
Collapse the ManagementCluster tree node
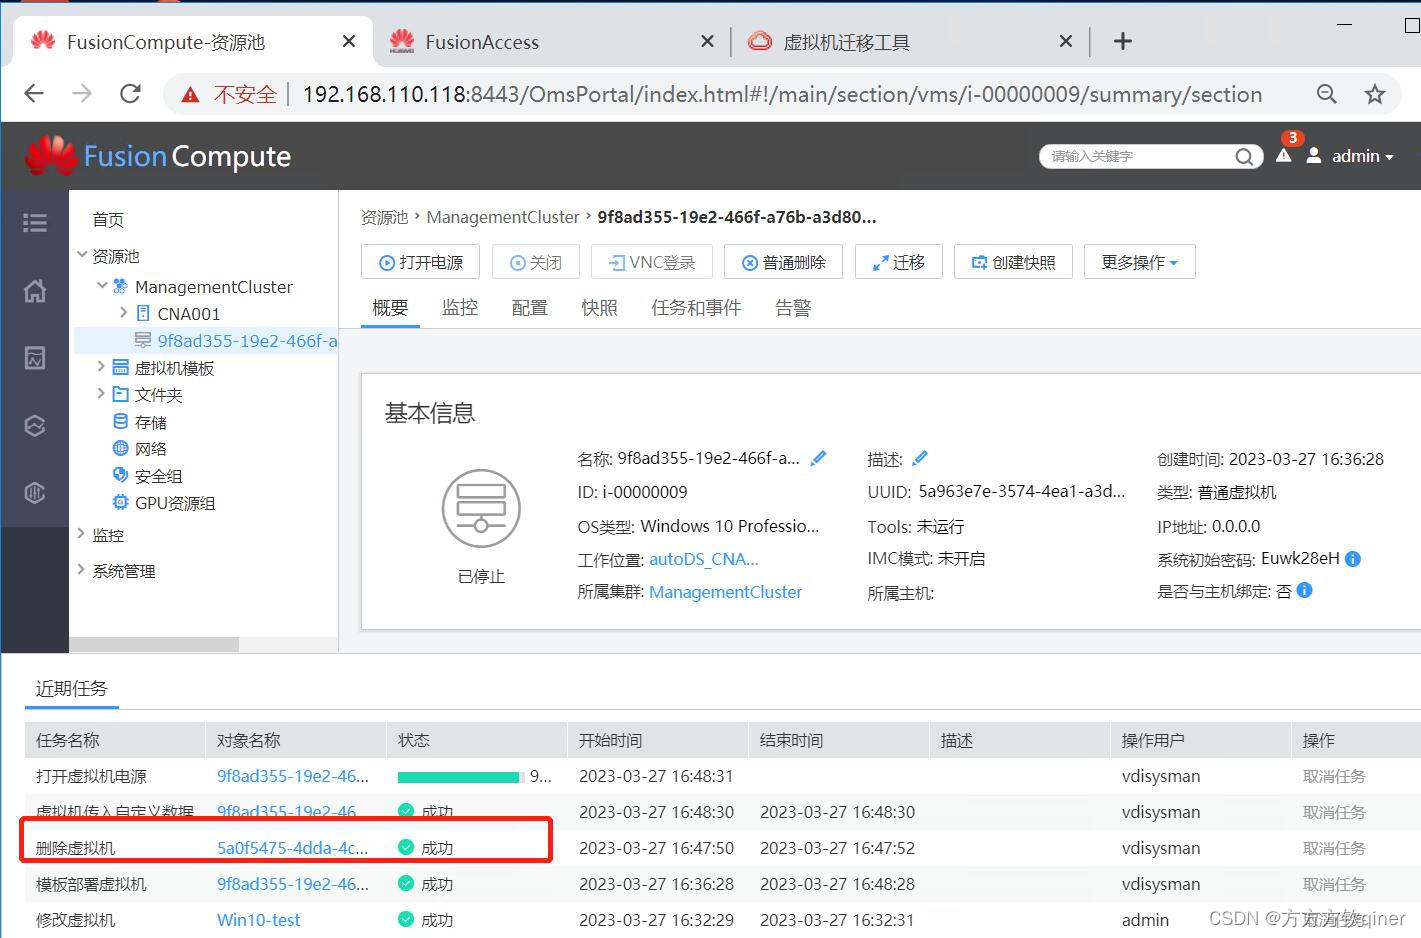pos(102,286)
